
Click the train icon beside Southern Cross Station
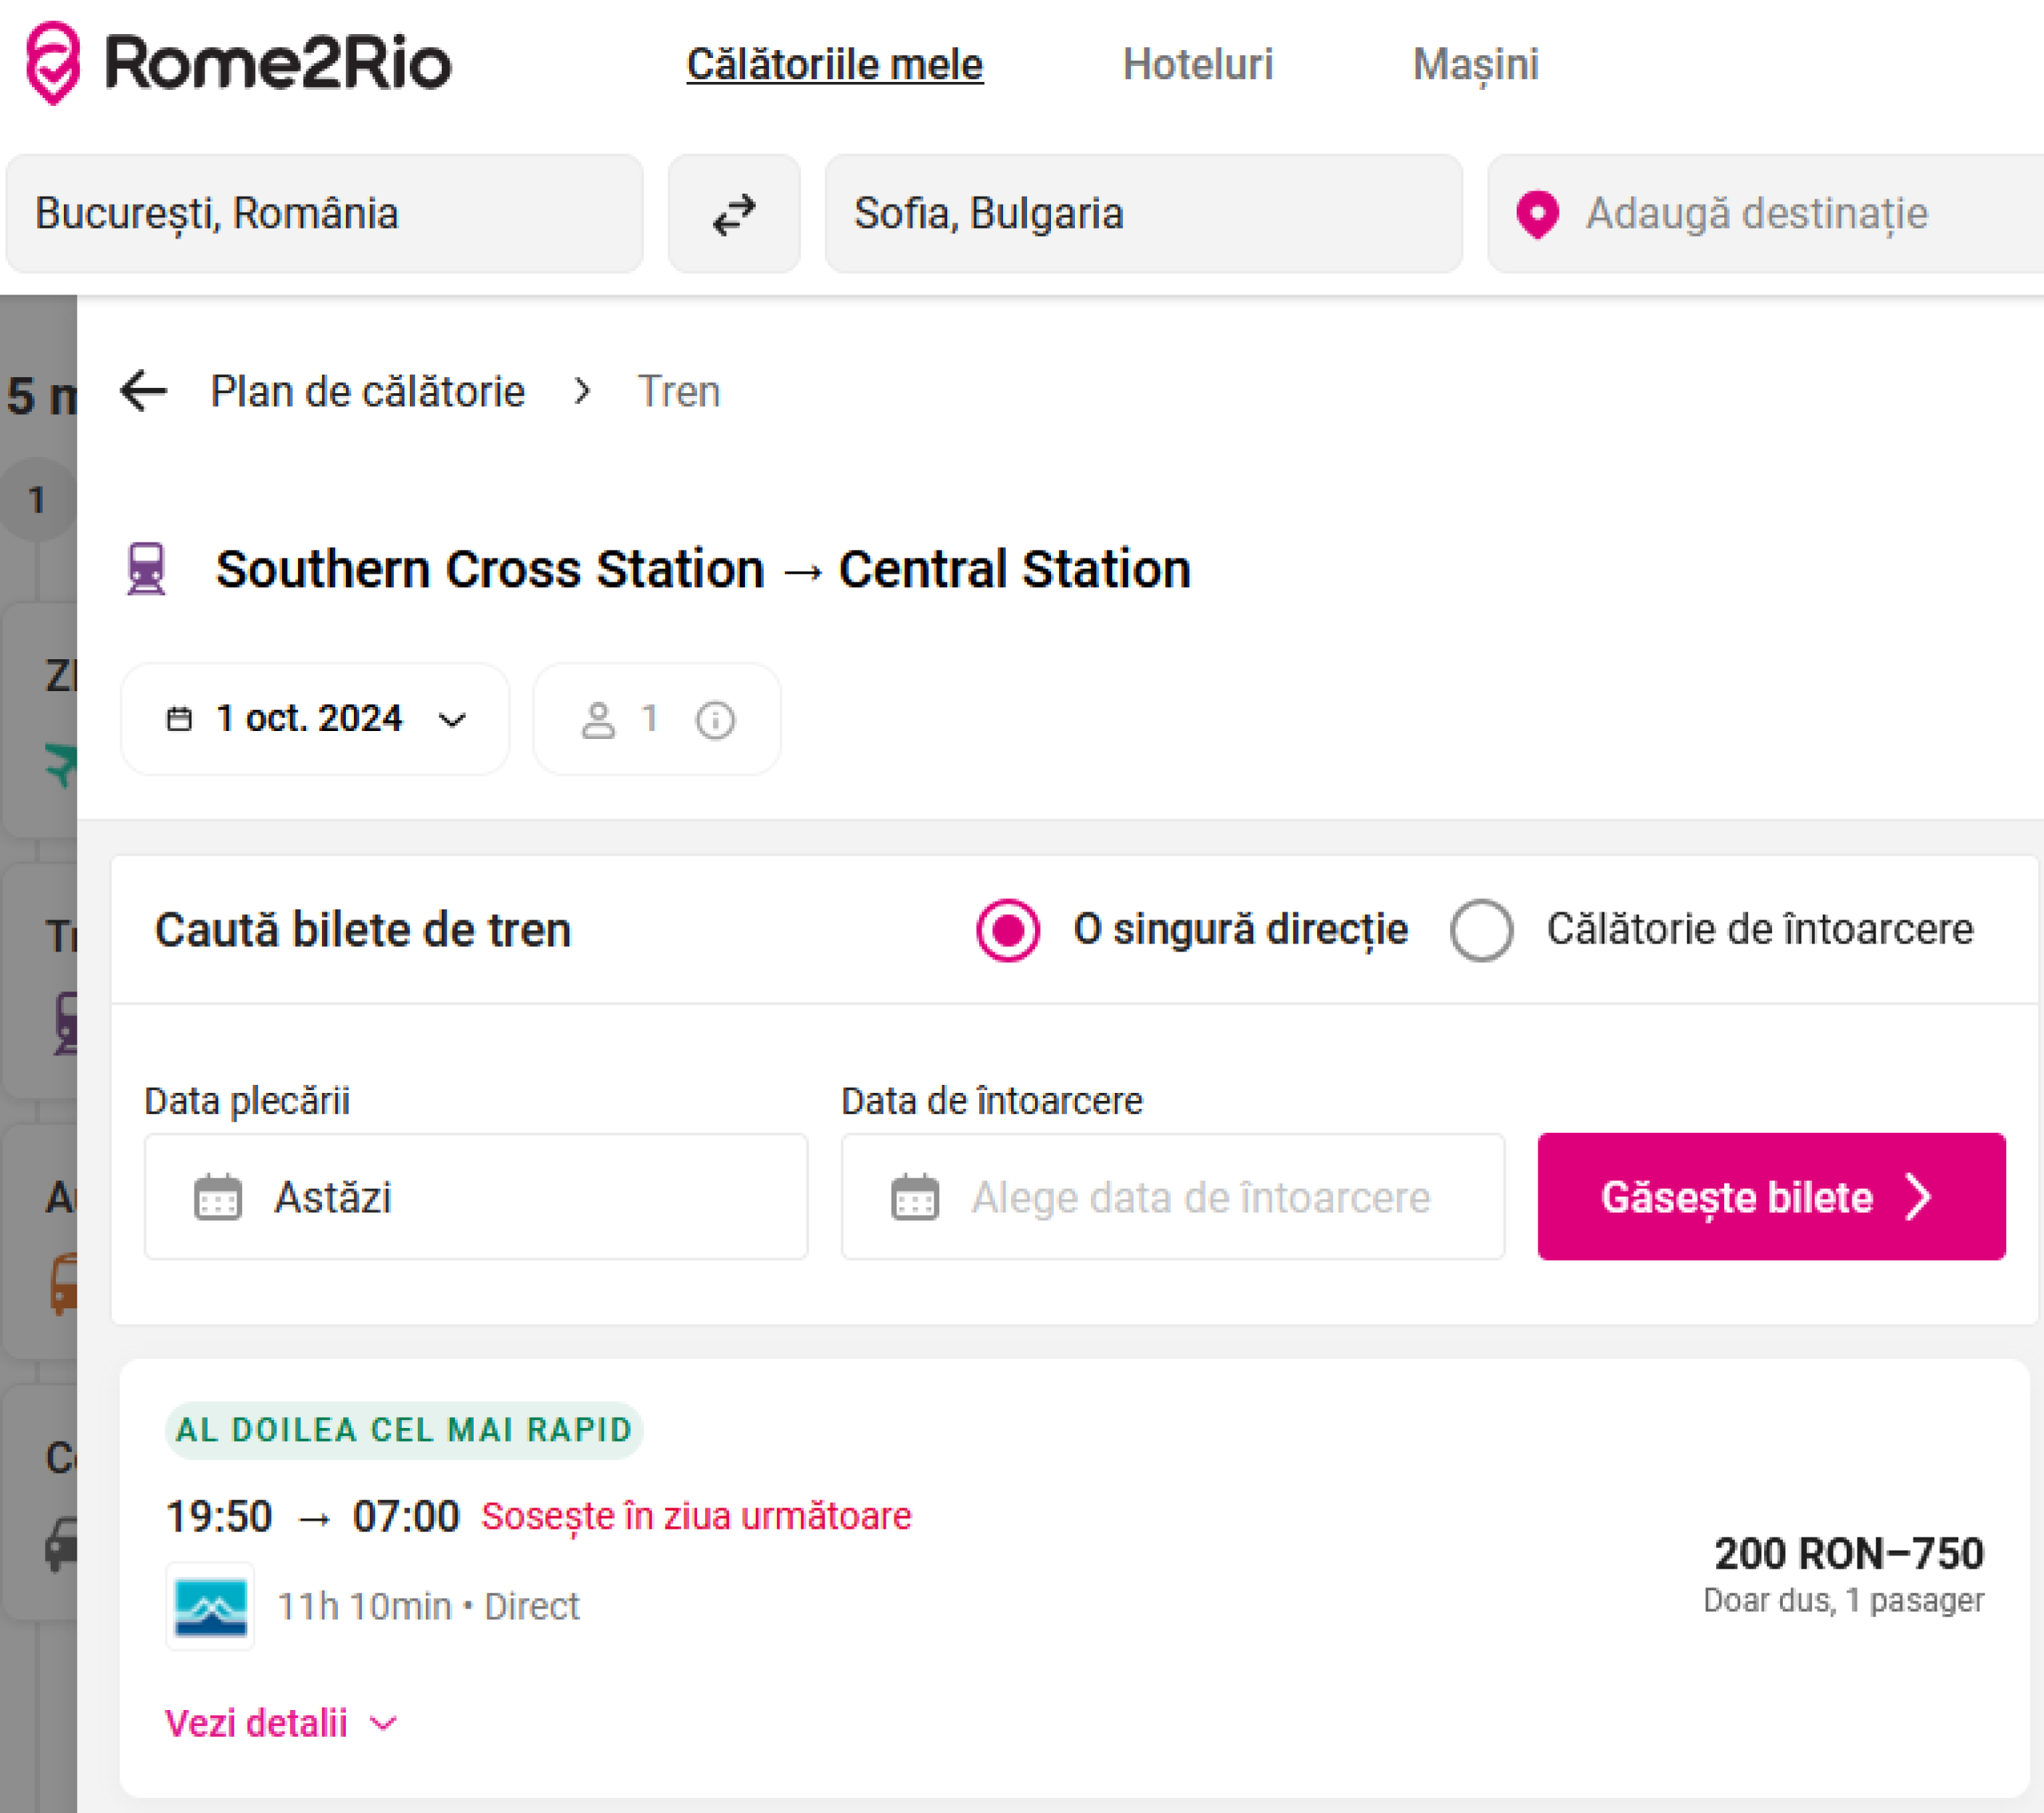pos(147,569)
